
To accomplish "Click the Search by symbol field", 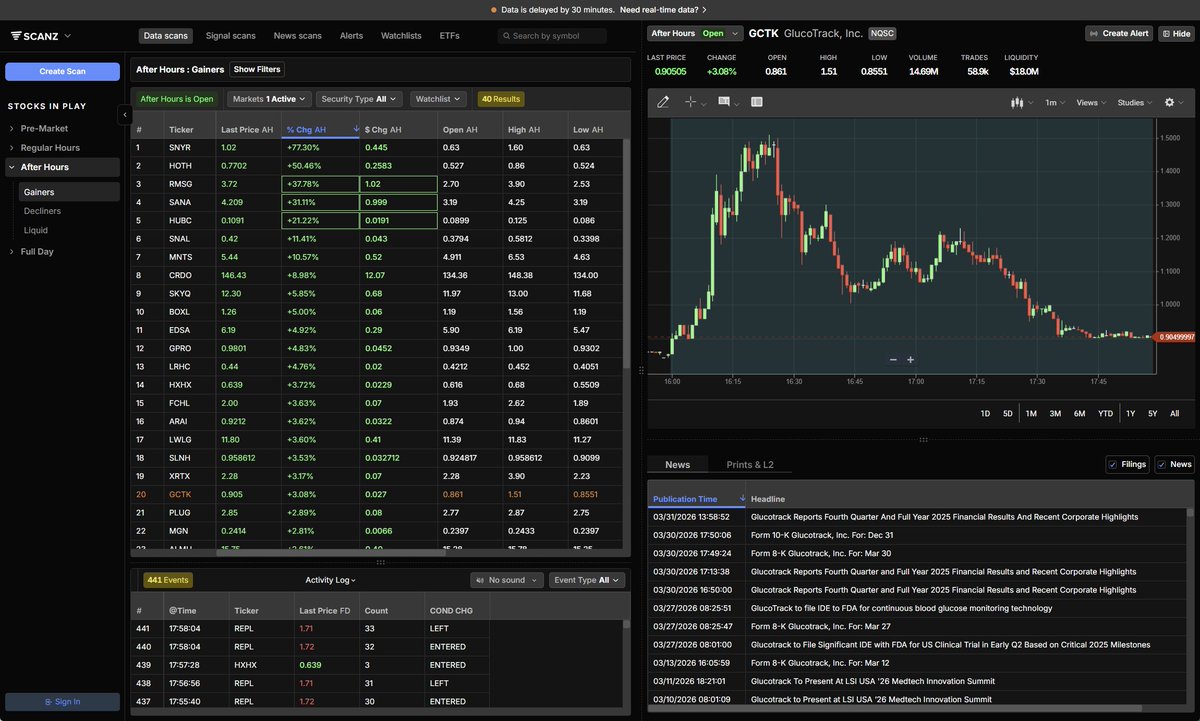I will click(552, 36).
